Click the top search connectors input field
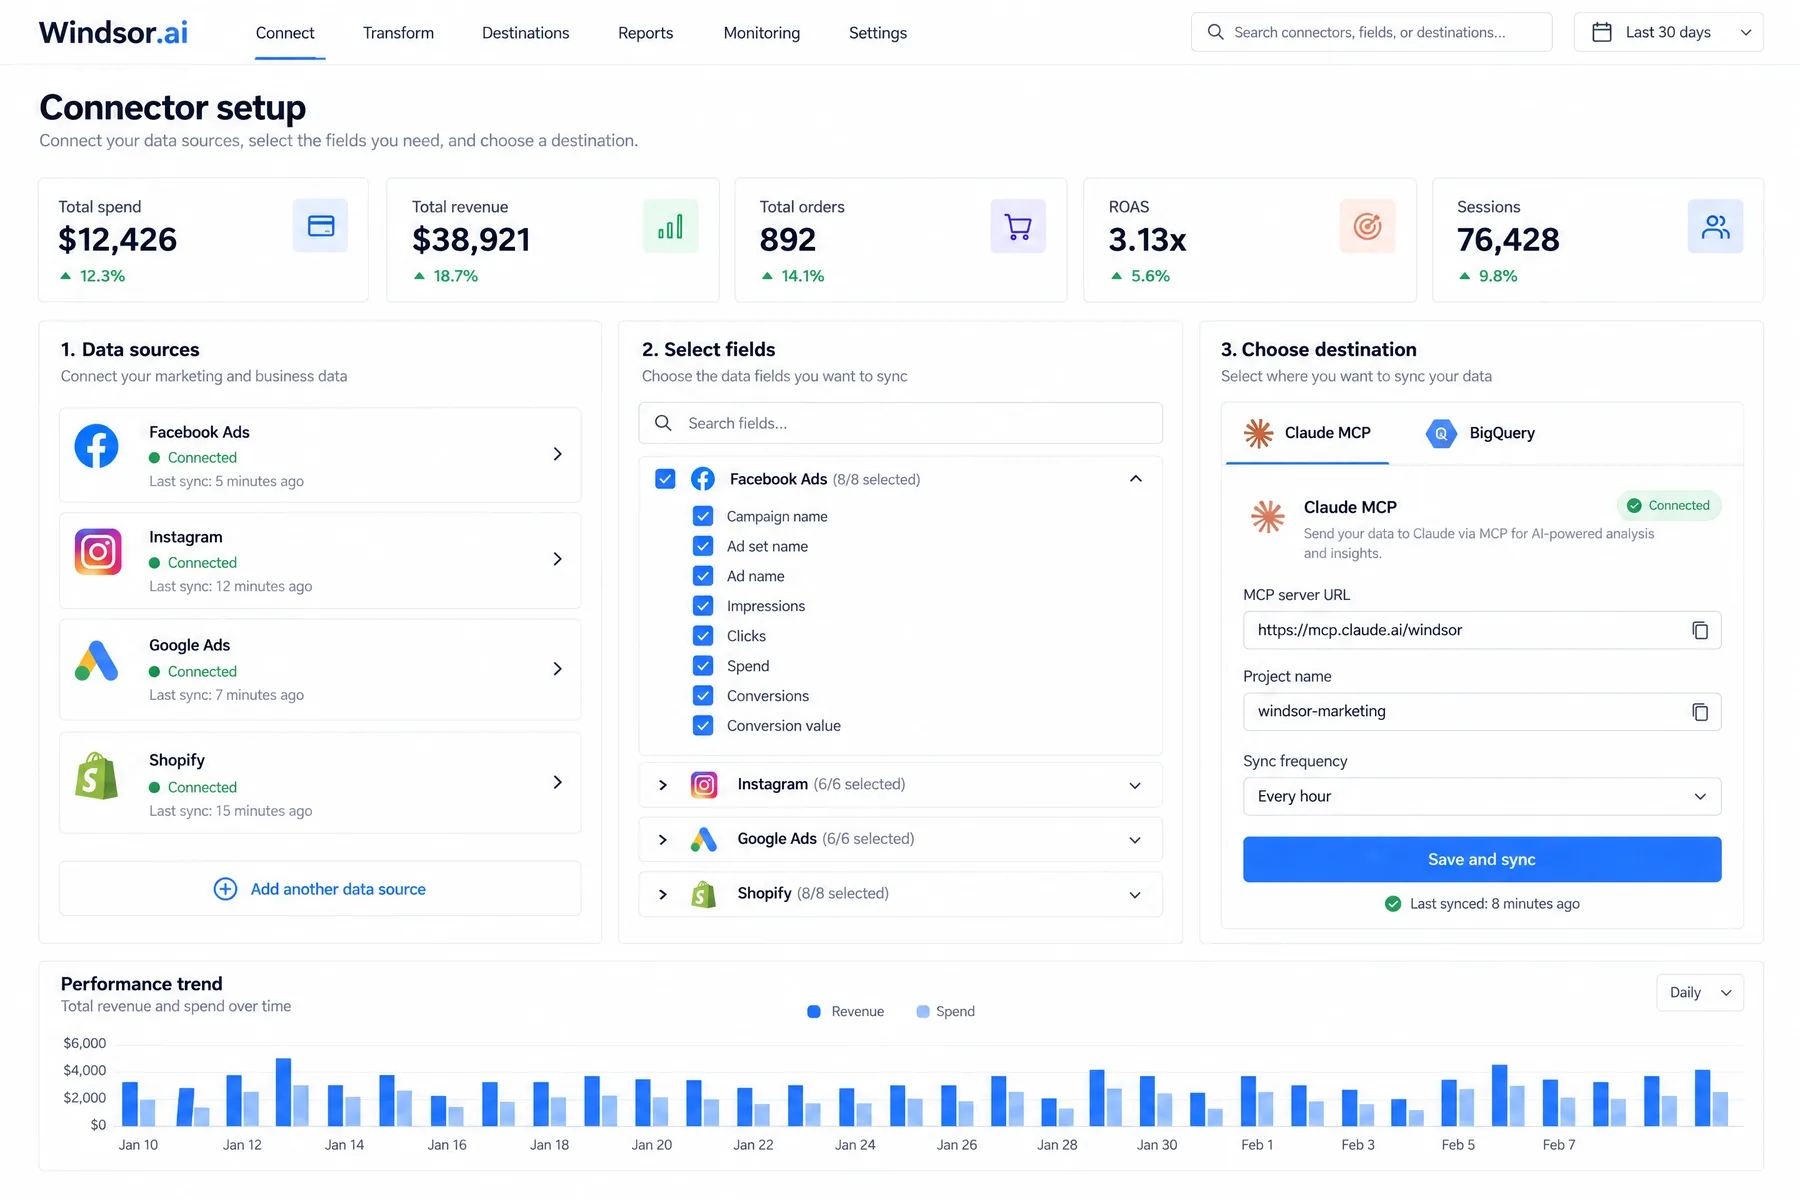This screenshot has width=1800, height=1200. tap(1371, 32)
